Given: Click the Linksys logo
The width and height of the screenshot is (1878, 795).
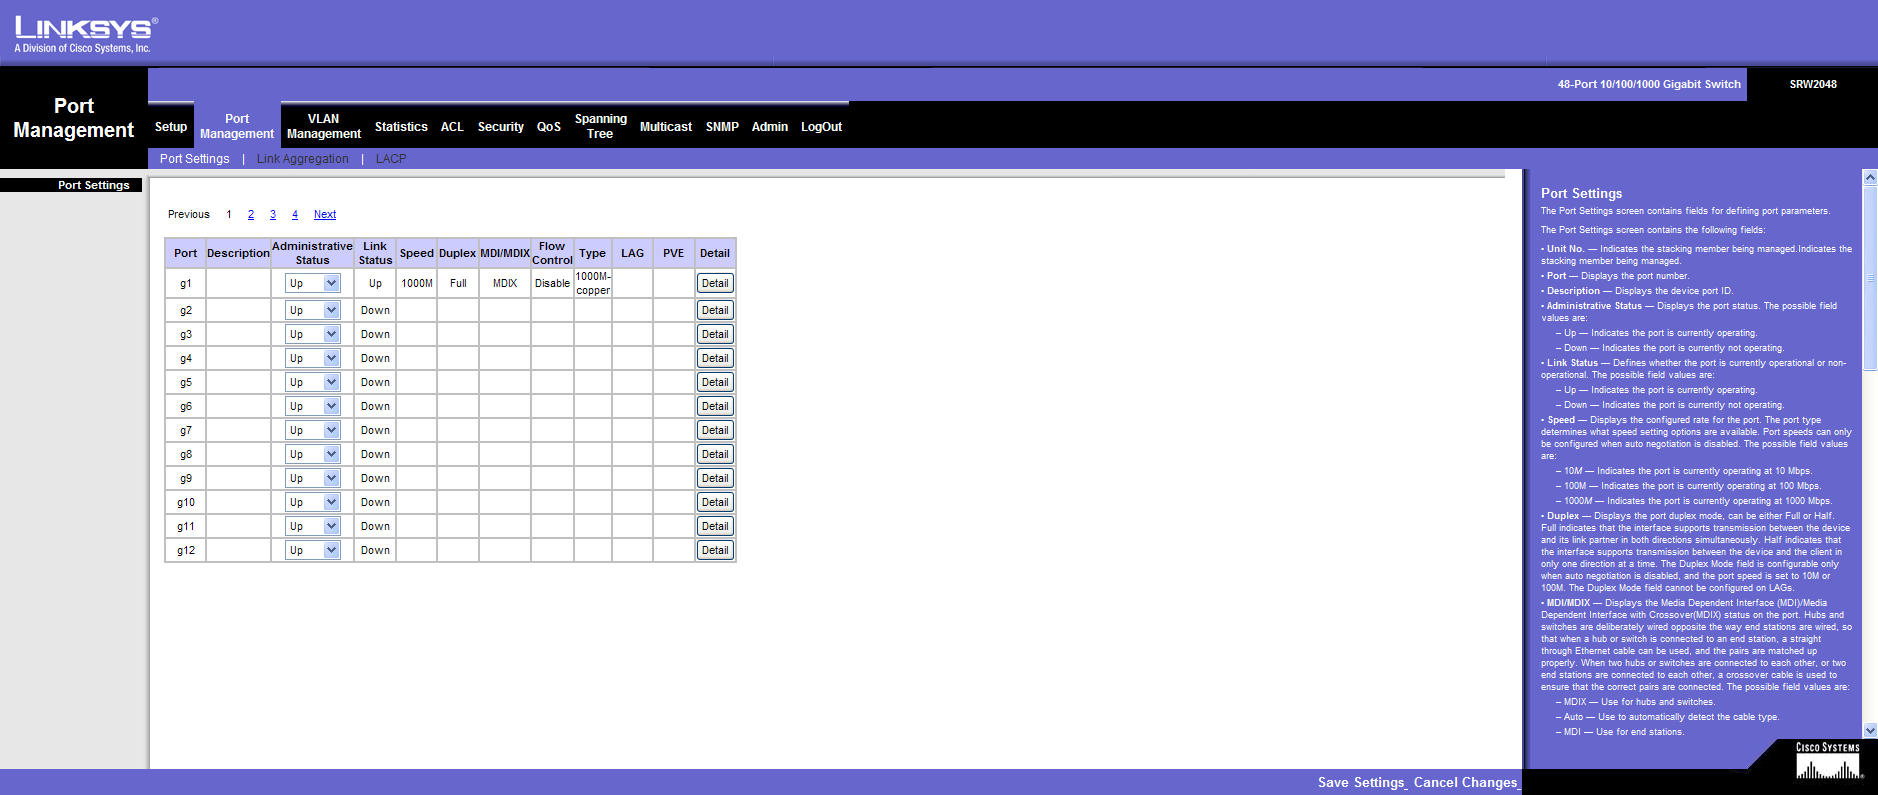Looking at the screenshot, I should [x=84, y=34].
